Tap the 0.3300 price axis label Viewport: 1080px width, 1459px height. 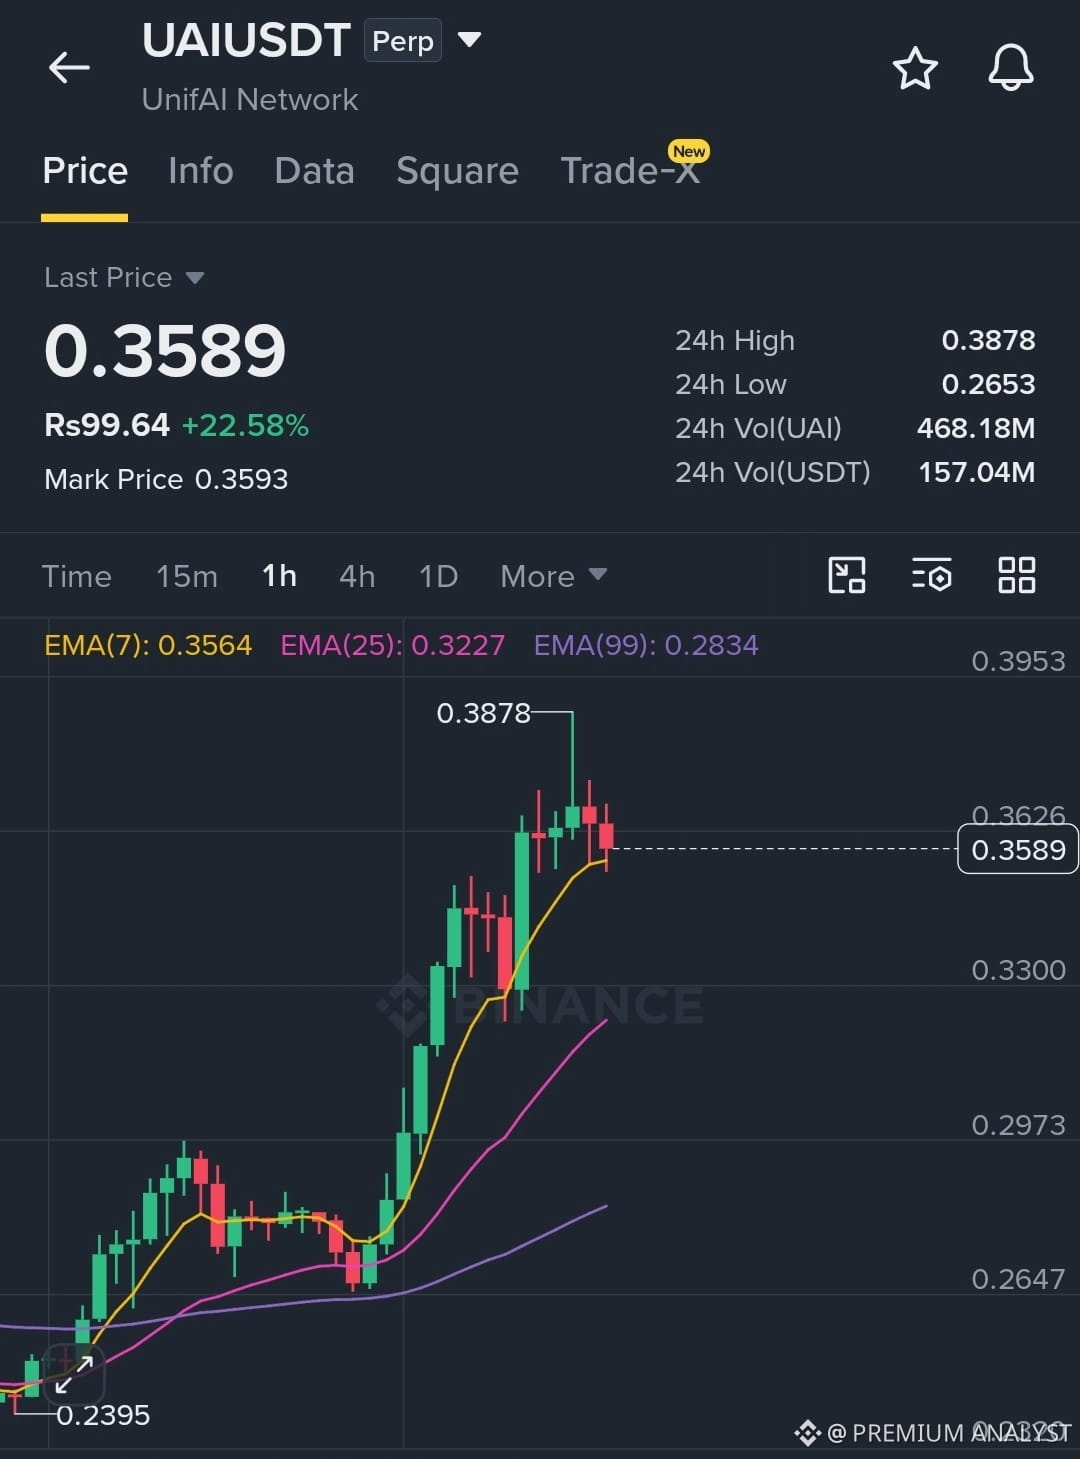coord(1018,970)
